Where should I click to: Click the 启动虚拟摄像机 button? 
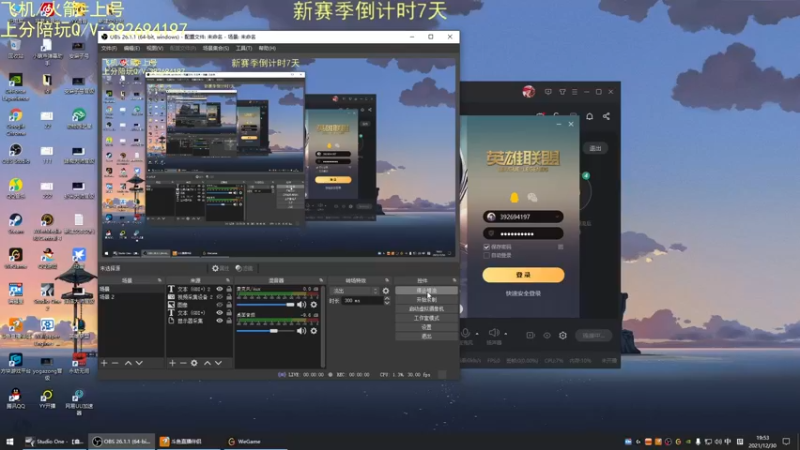coord(426,309)
